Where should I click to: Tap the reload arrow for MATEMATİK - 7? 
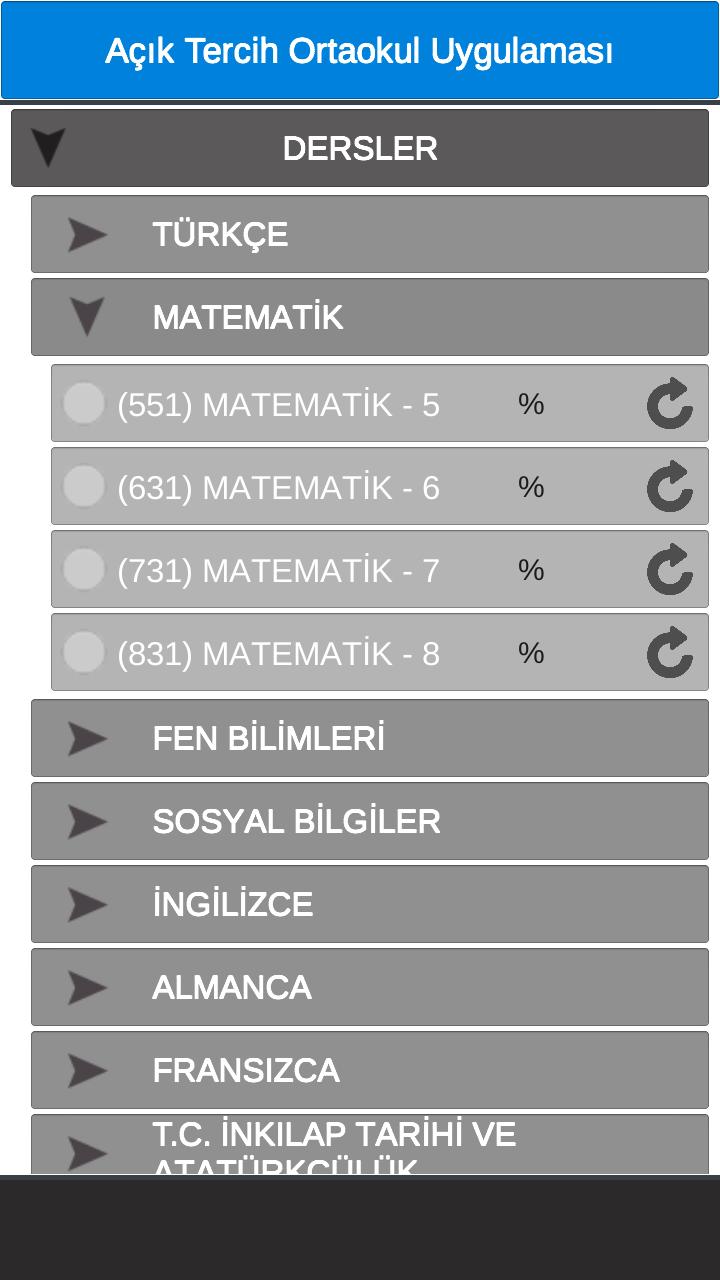(x=669, y=569)
